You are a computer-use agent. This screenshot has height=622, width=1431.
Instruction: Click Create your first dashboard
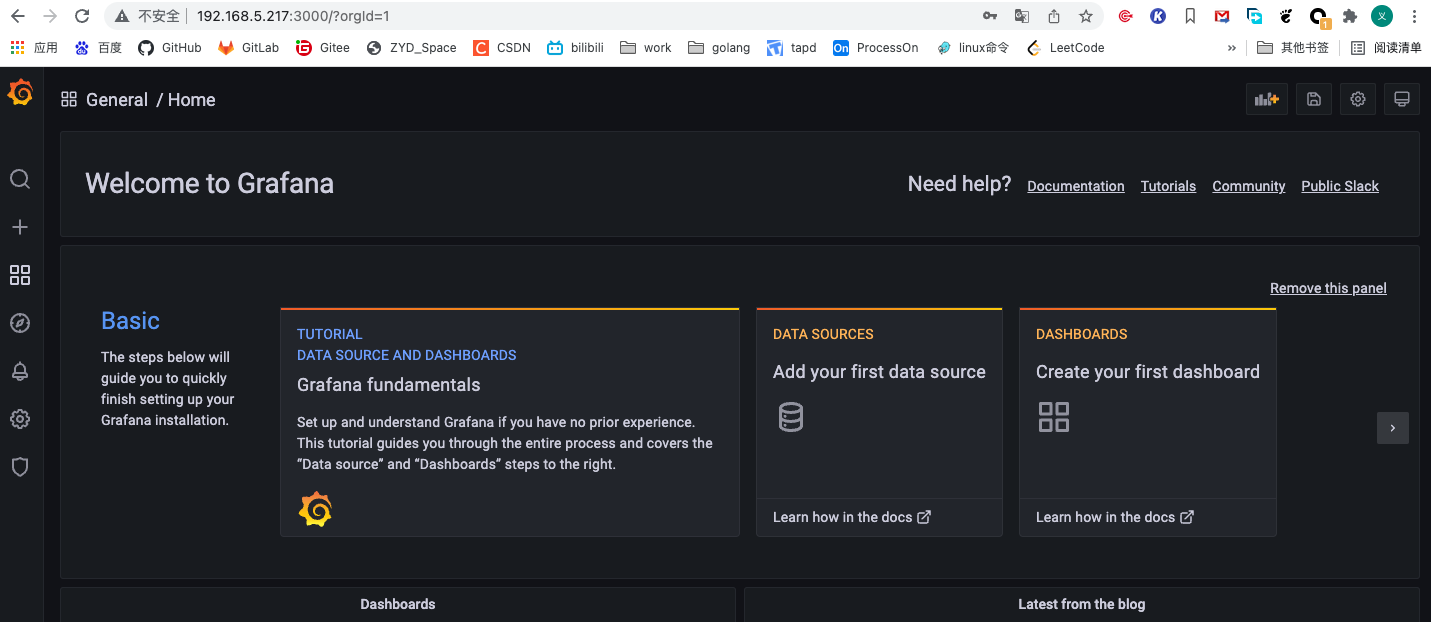tap(1148, 372)
